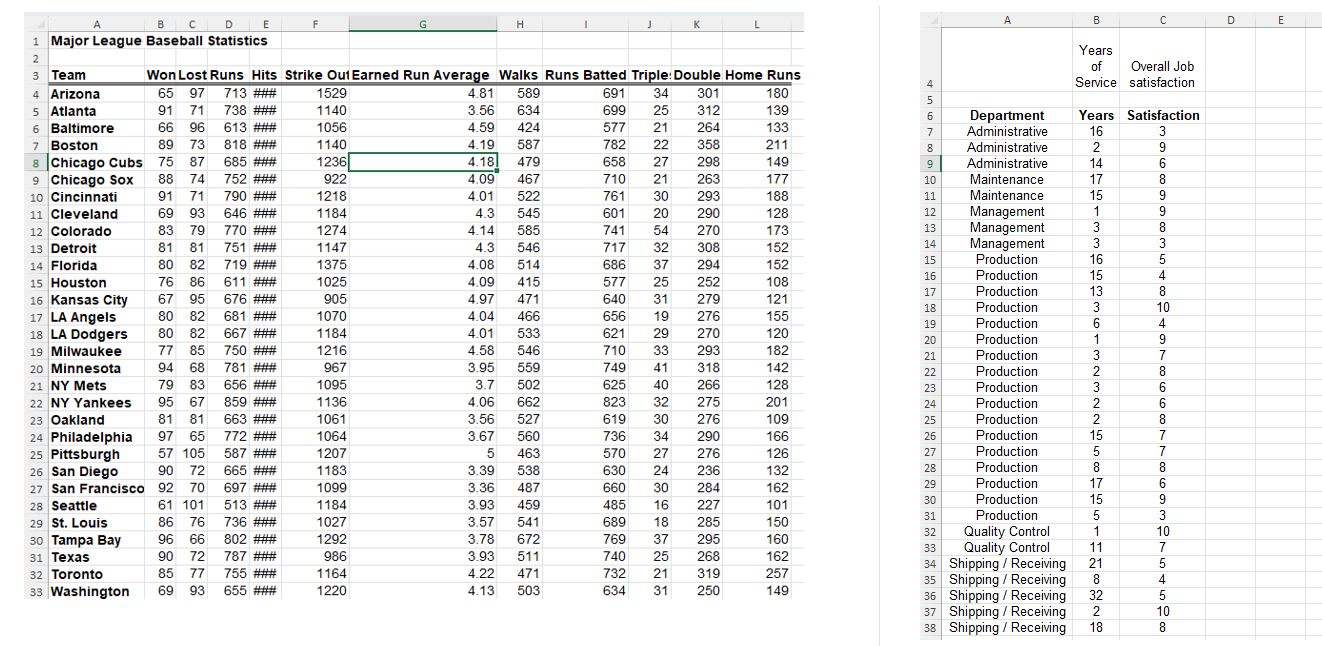Select the "Years of Service" header cell
1322x646 pixels.
tap(1096, 62)
